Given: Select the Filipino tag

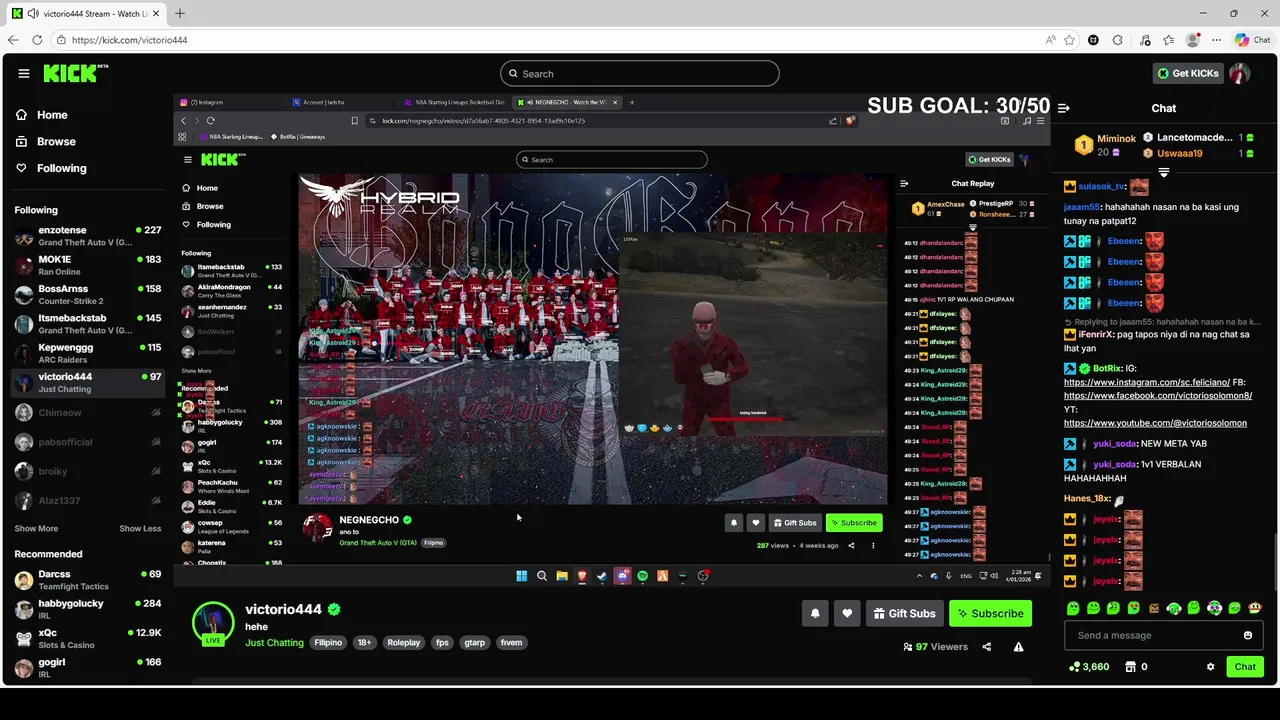Looking at the screenshot, I should (x=328, y=643).
